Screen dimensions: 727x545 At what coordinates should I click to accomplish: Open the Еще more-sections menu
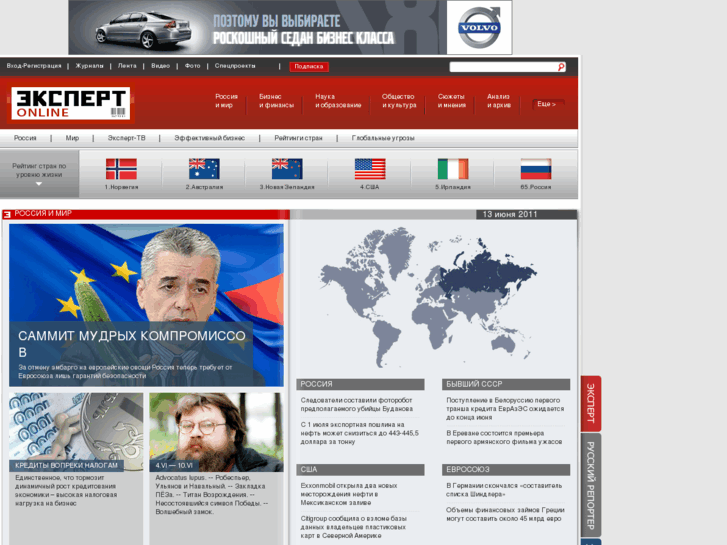point(548,104)
